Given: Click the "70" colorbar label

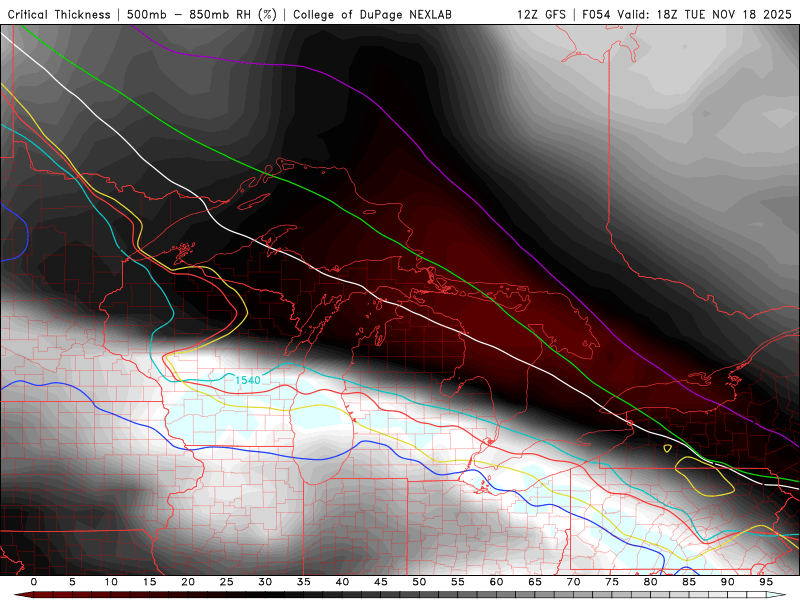Looking at the screenshot, I should pos(573,582).
